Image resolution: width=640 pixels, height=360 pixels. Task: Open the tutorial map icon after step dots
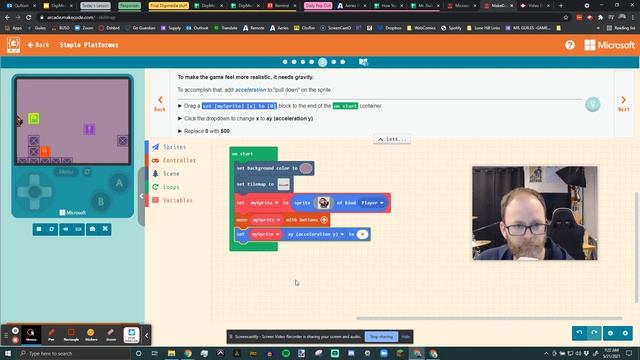pyautogui.click(x=363, y=62)
